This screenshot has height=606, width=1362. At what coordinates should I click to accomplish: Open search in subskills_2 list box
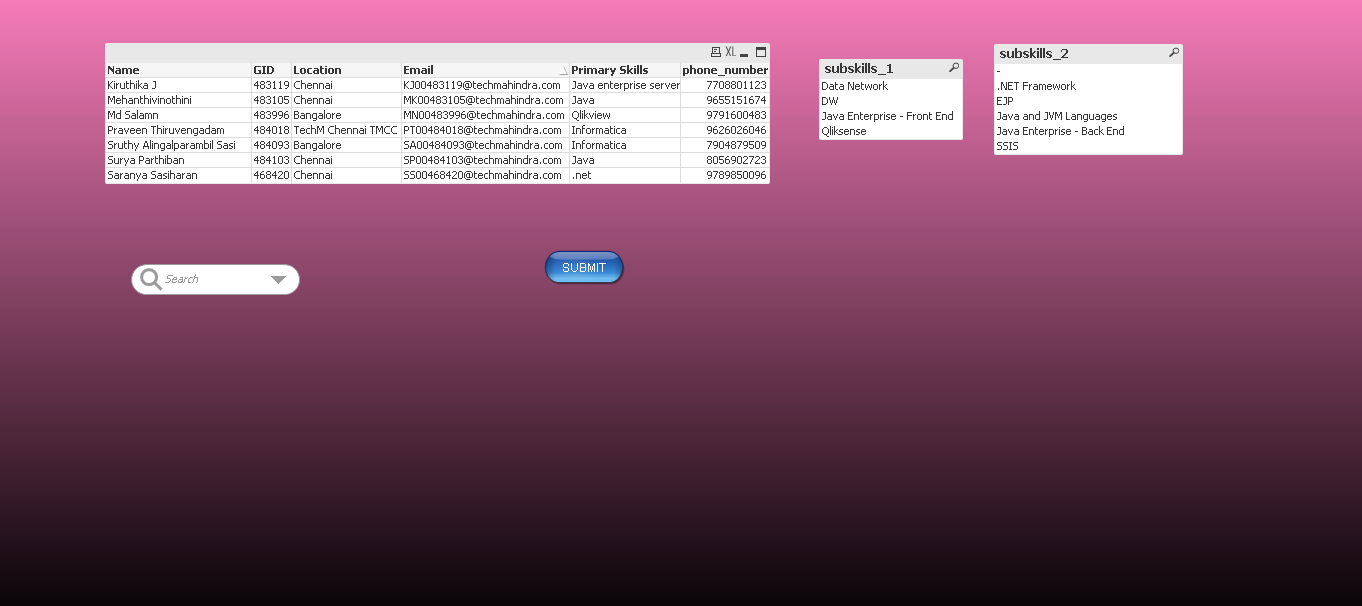tap(1174, 53)
